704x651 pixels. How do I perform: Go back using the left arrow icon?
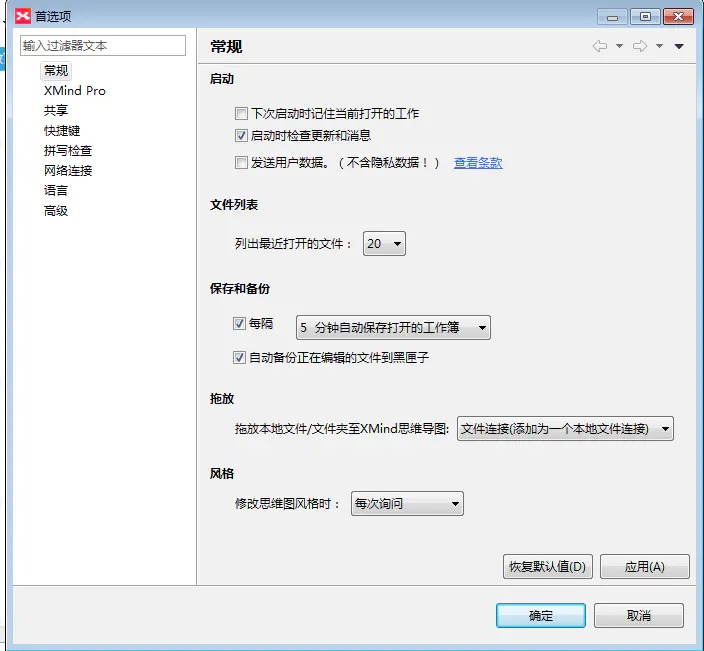[x=600, y=46]
